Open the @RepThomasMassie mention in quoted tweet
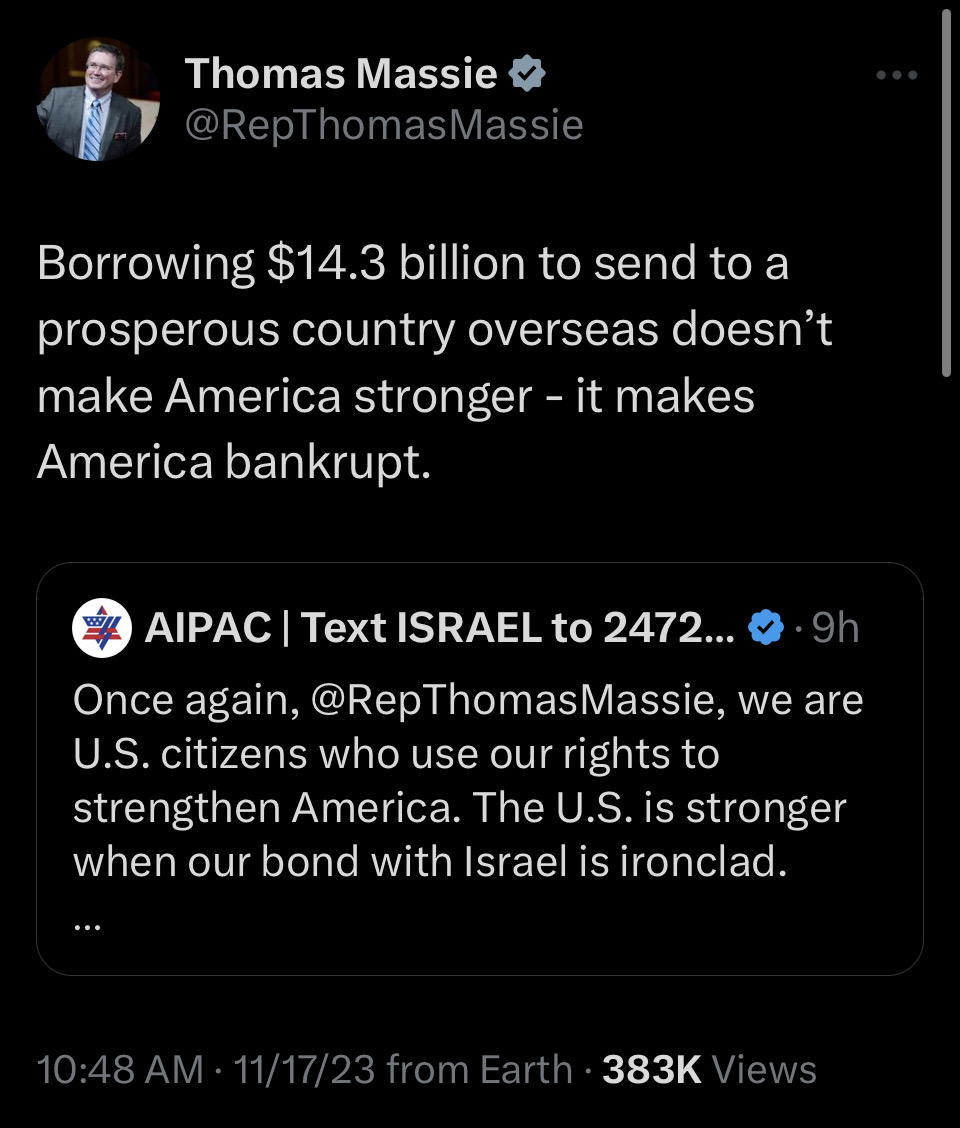 click(517, 700)
